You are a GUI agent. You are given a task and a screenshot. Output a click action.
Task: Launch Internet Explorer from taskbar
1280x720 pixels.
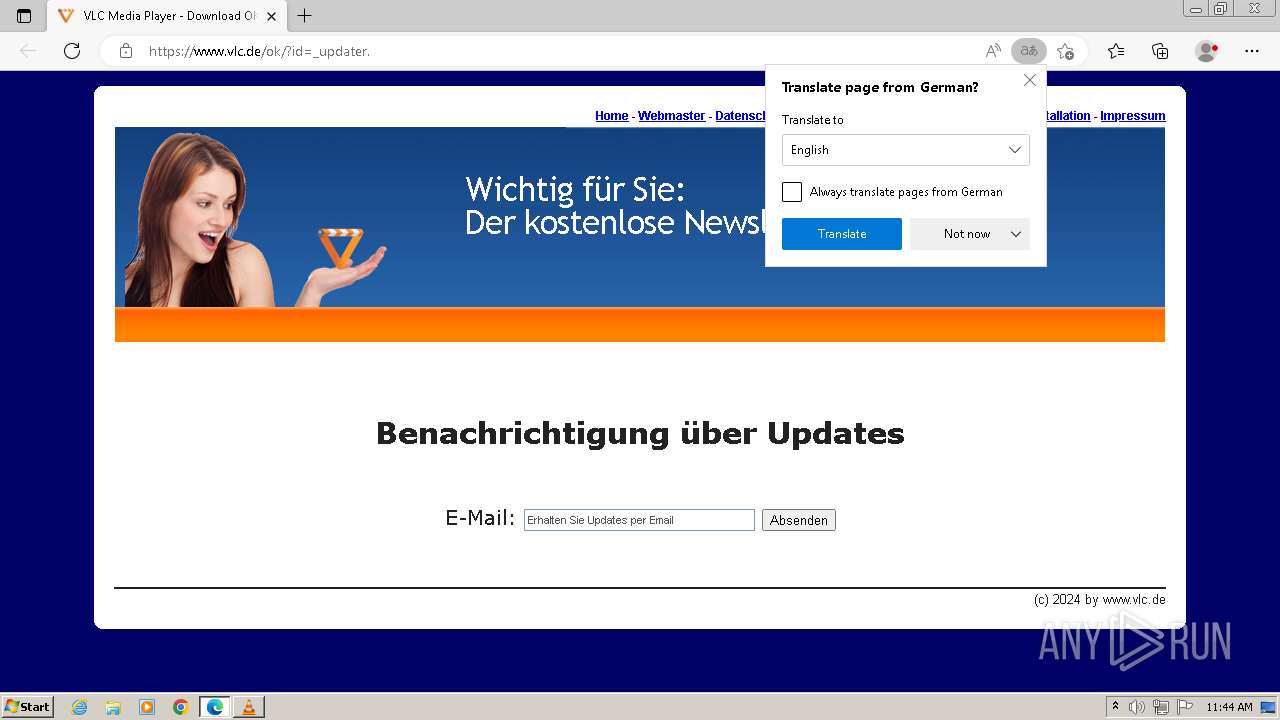pos(80,707)
